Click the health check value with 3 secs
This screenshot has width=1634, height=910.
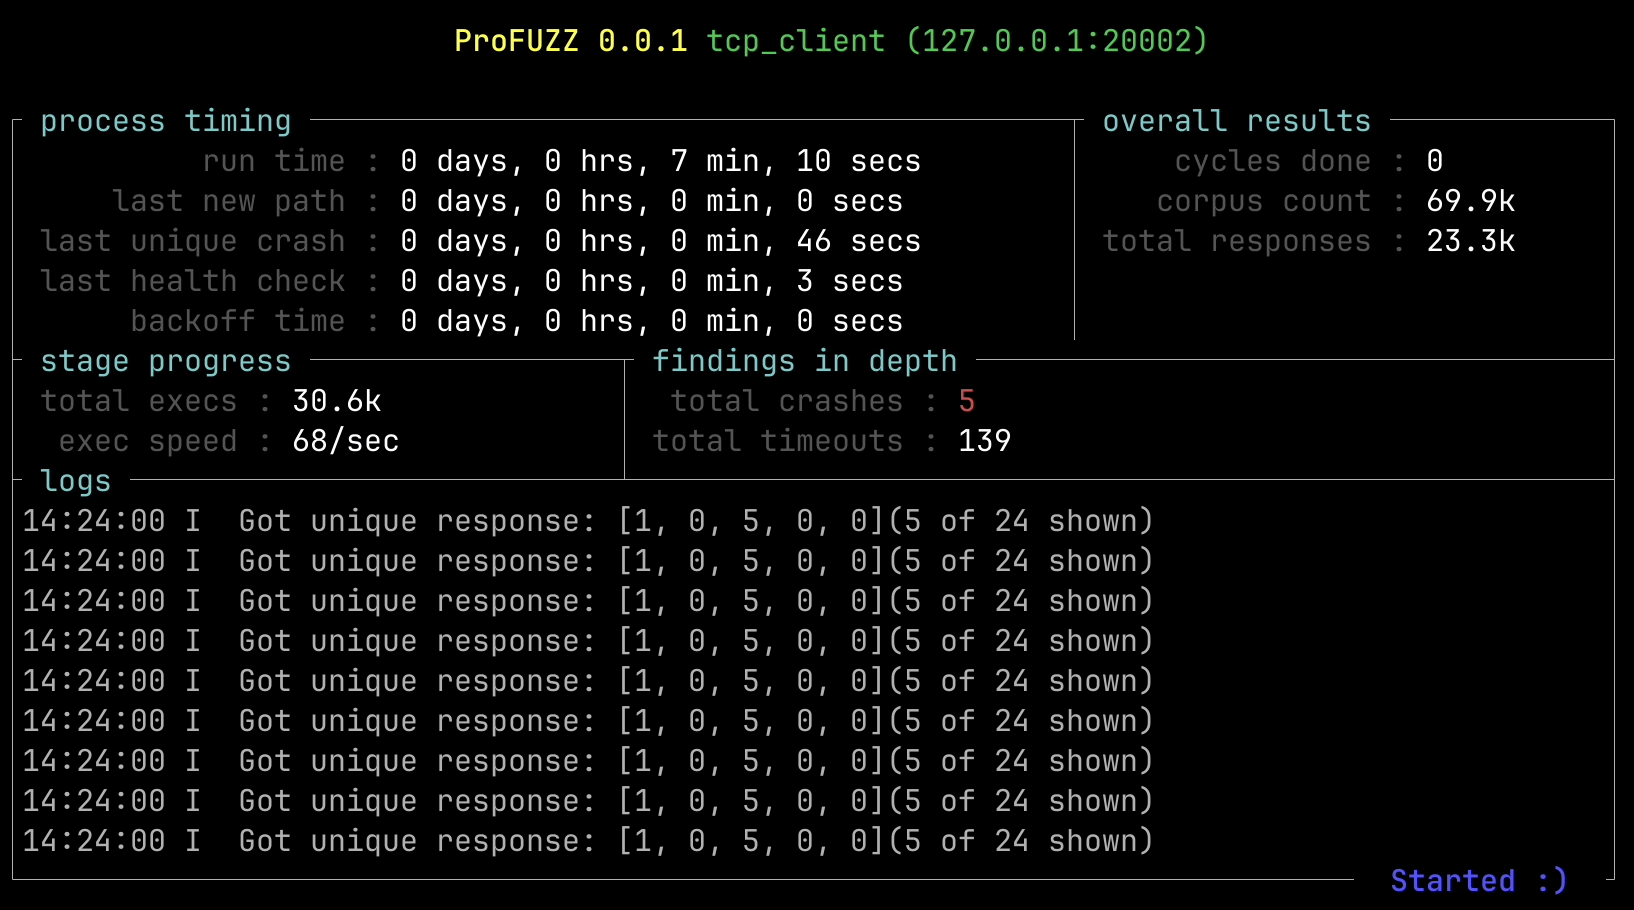651,281
